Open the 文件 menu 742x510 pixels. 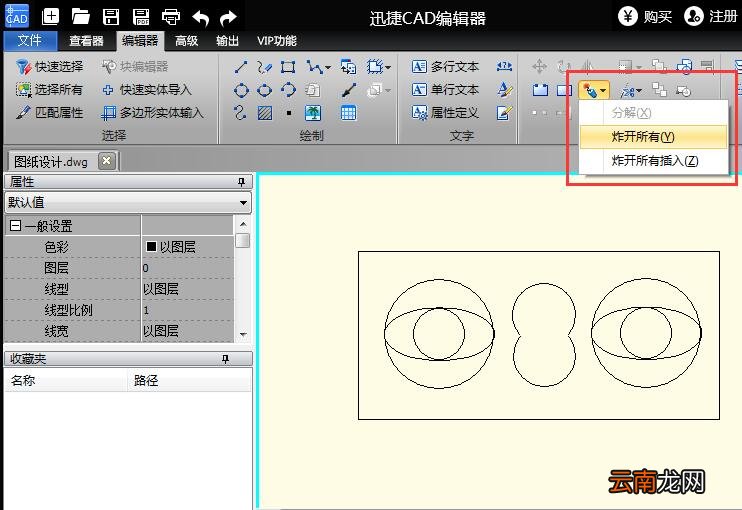(30, 41)
